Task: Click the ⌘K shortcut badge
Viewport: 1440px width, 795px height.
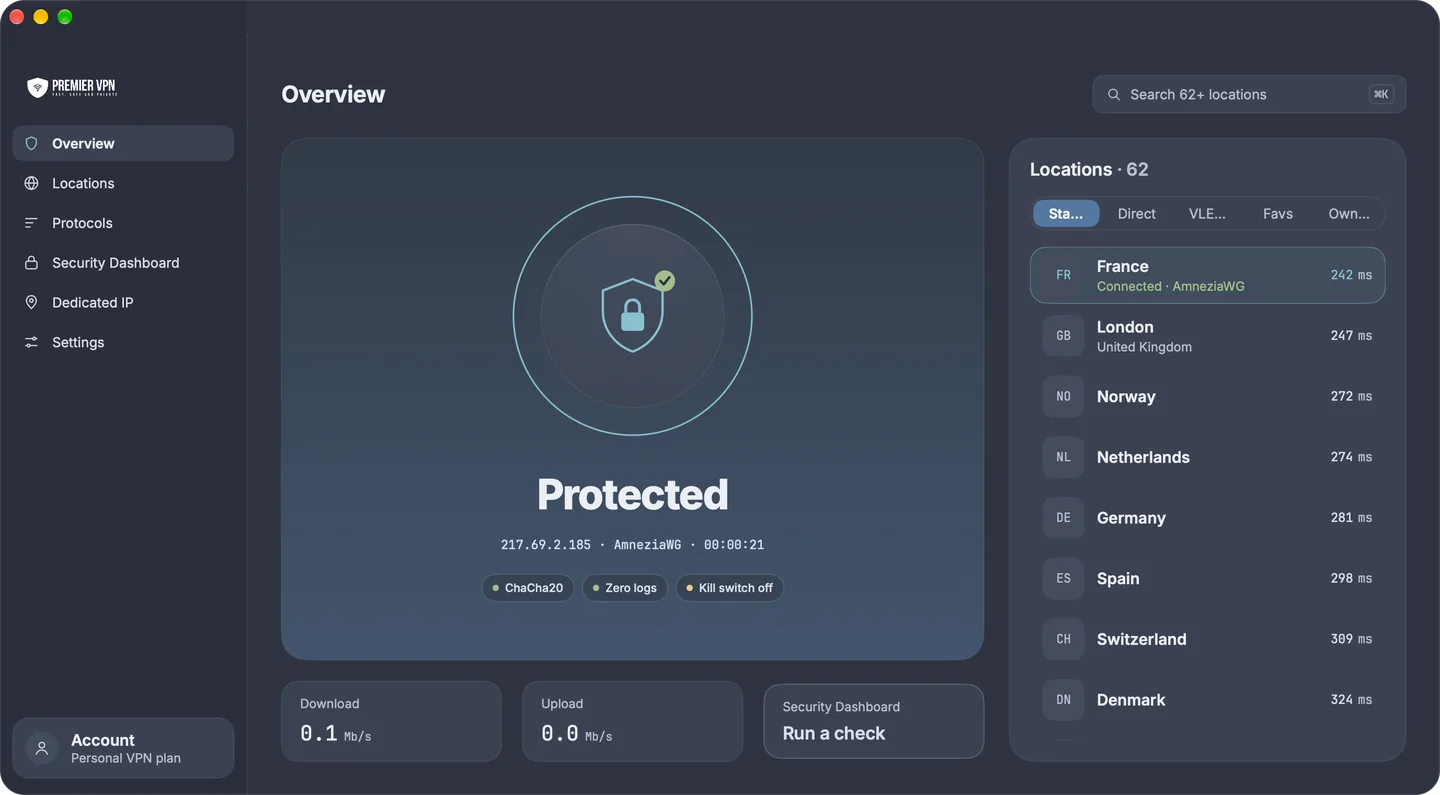Action: (1381, 95)
